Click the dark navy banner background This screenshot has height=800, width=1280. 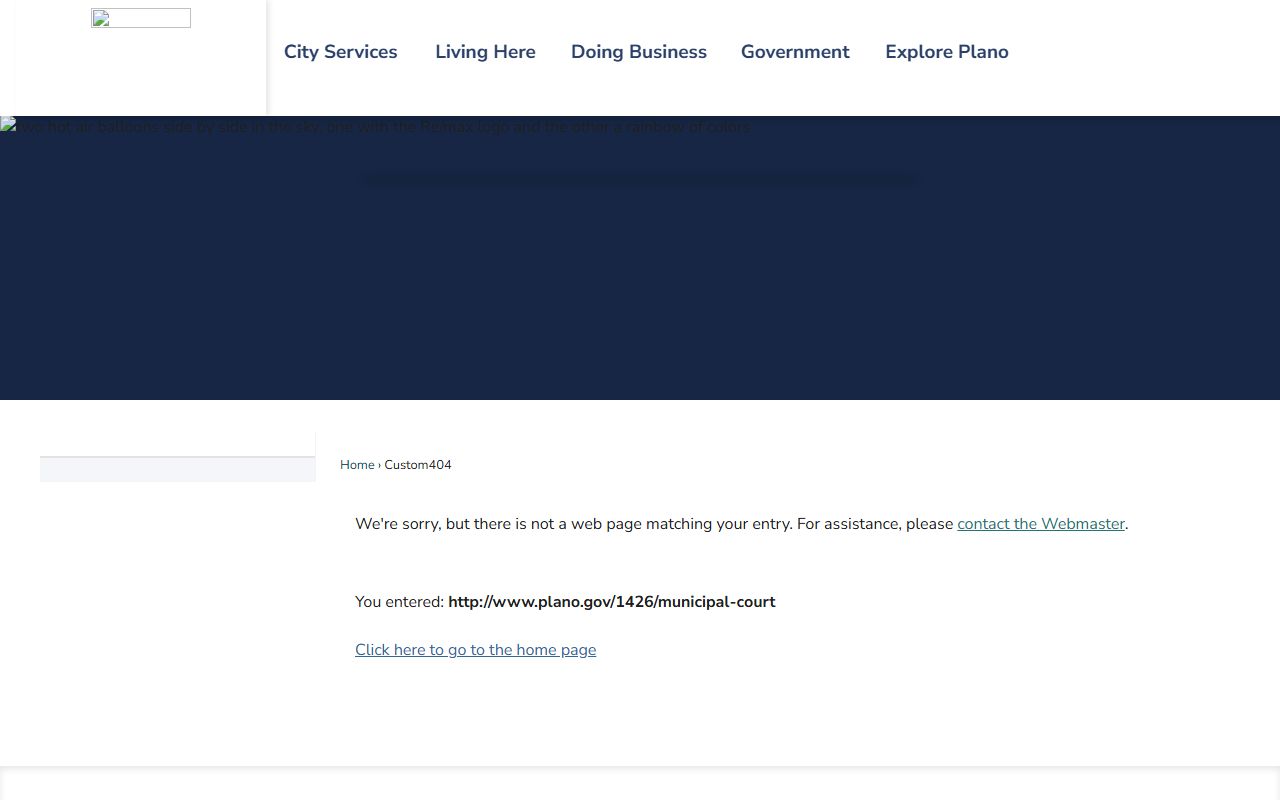point(640,300)
